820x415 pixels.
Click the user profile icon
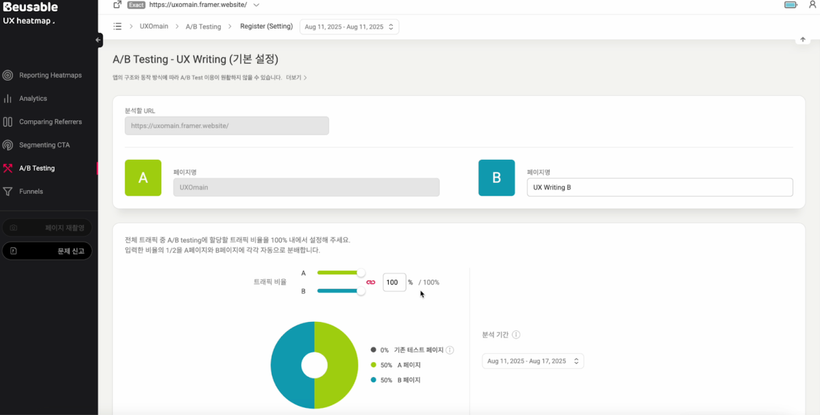click(812, 5)
